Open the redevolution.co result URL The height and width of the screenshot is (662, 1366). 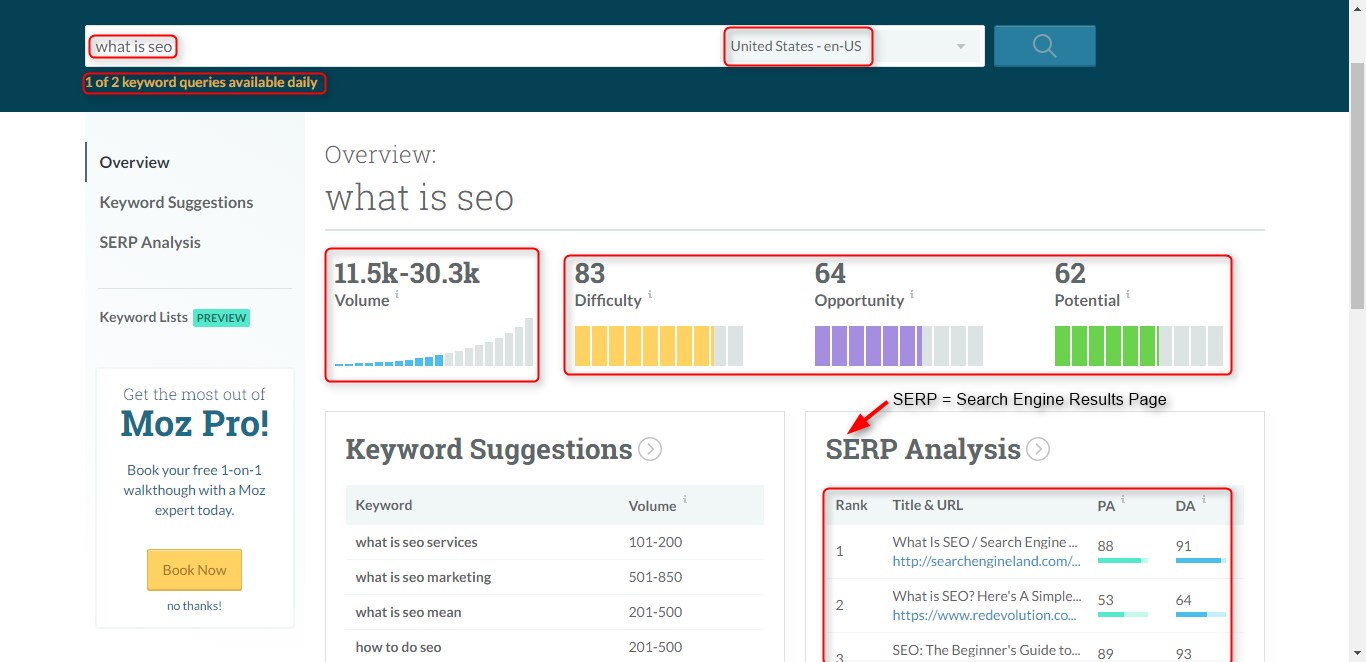coord(986,615)
